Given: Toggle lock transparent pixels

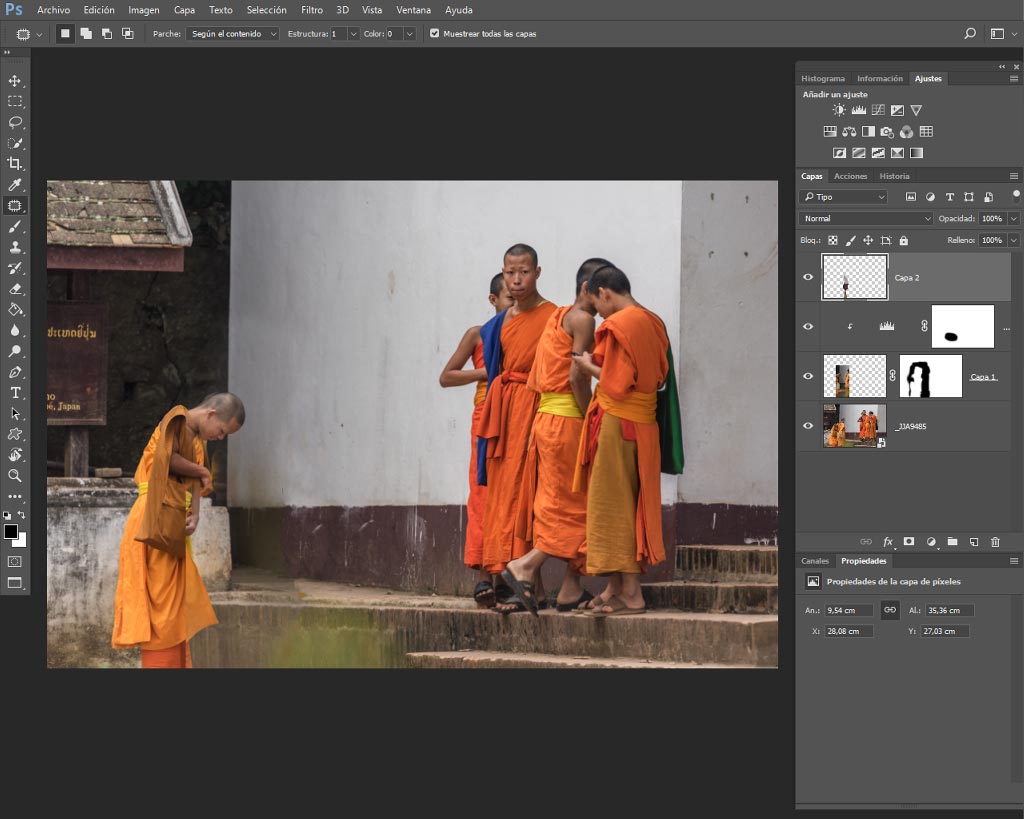Looking at the screenshot, I should click(x=833, y=240).
